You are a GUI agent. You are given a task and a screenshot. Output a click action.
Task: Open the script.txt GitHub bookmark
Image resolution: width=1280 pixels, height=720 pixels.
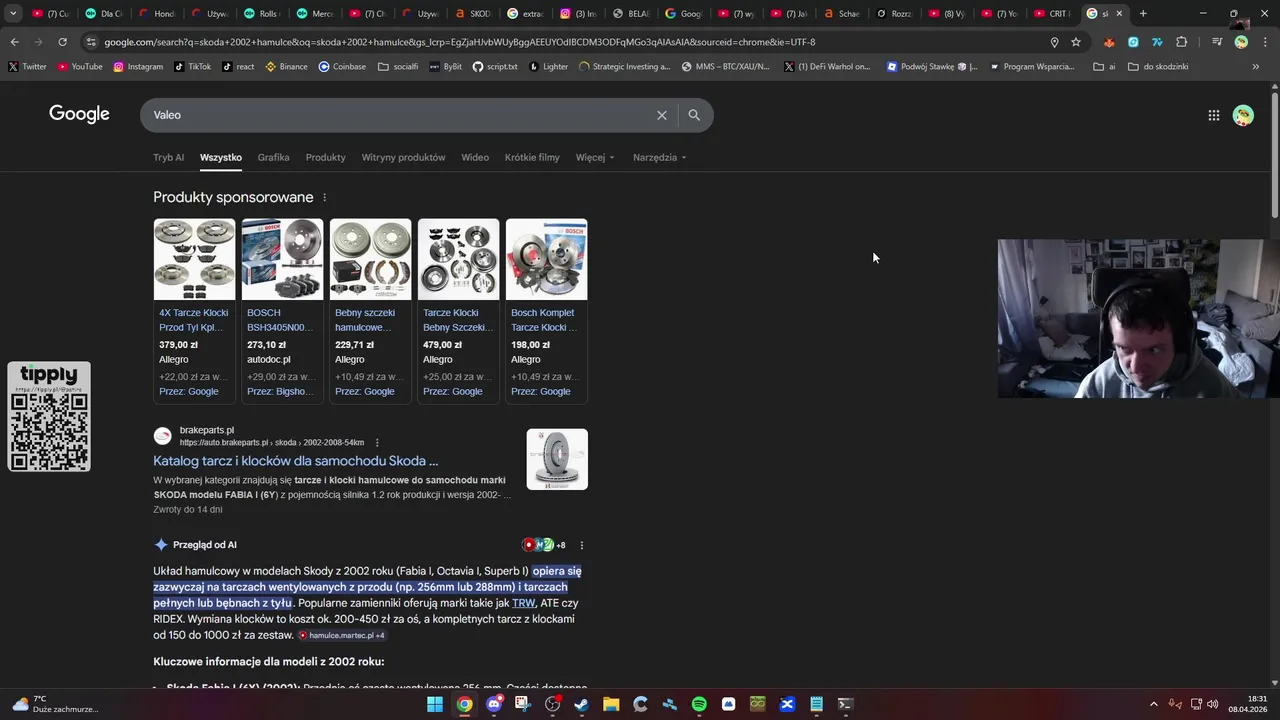(495, 67)
